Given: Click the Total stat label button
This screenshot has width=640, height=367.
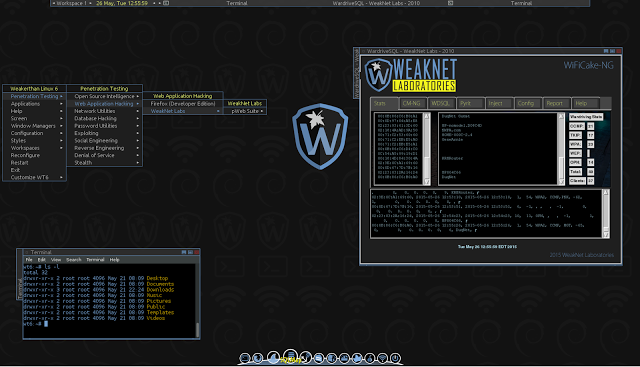Looking at the screenshot, I should click(576, 171).
